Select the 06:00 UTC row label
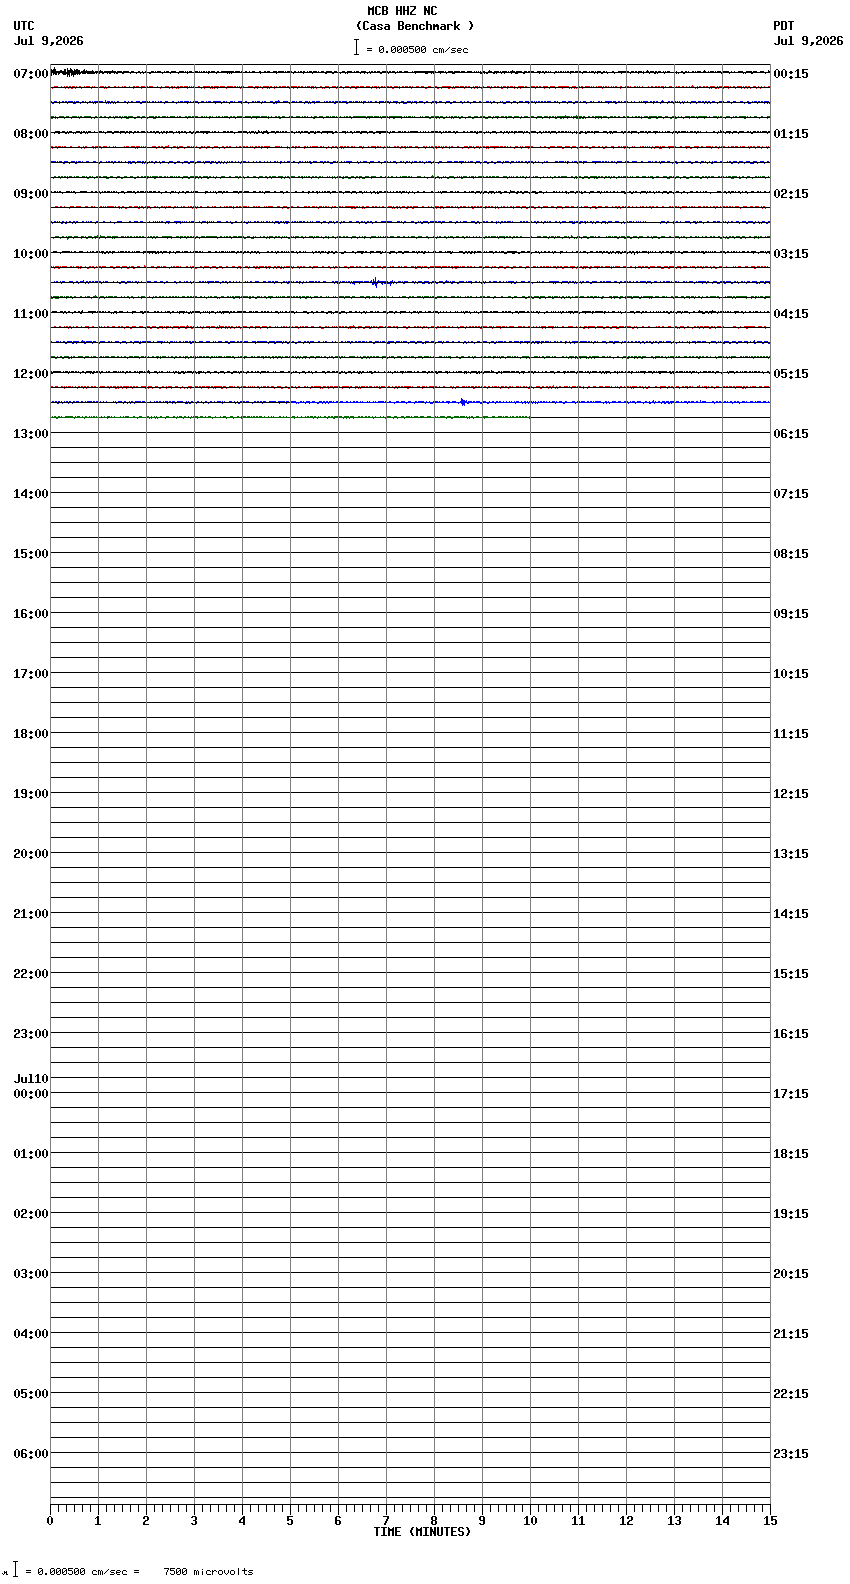Screen dimensions: 850x1584 tap(31, 1454)
